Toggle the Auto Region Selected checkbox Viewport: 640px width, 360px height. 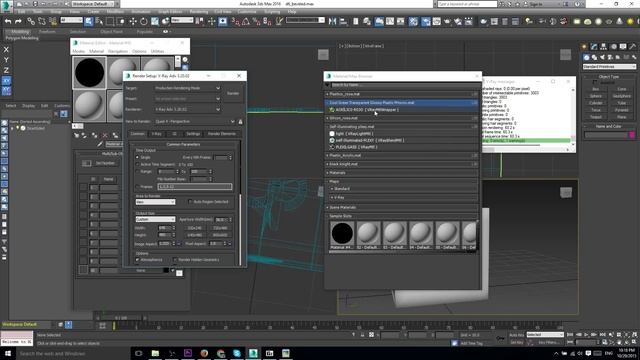point(190,202)
